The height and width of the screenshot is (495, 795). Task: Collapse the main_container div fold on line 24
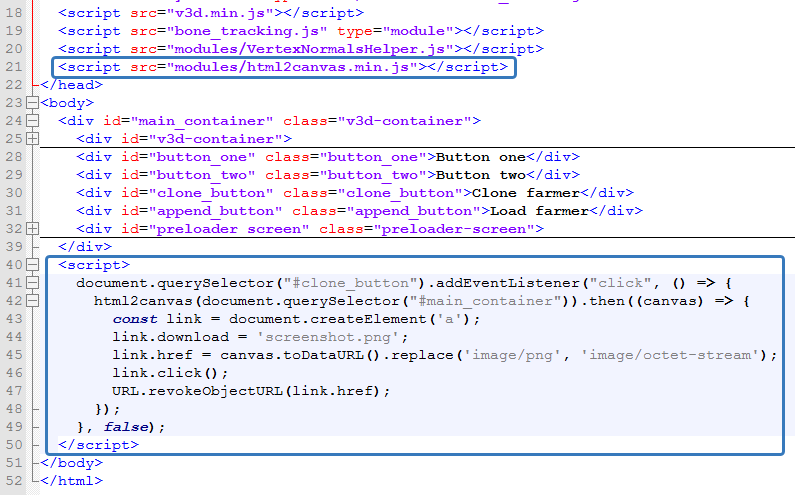pos(32,121)
